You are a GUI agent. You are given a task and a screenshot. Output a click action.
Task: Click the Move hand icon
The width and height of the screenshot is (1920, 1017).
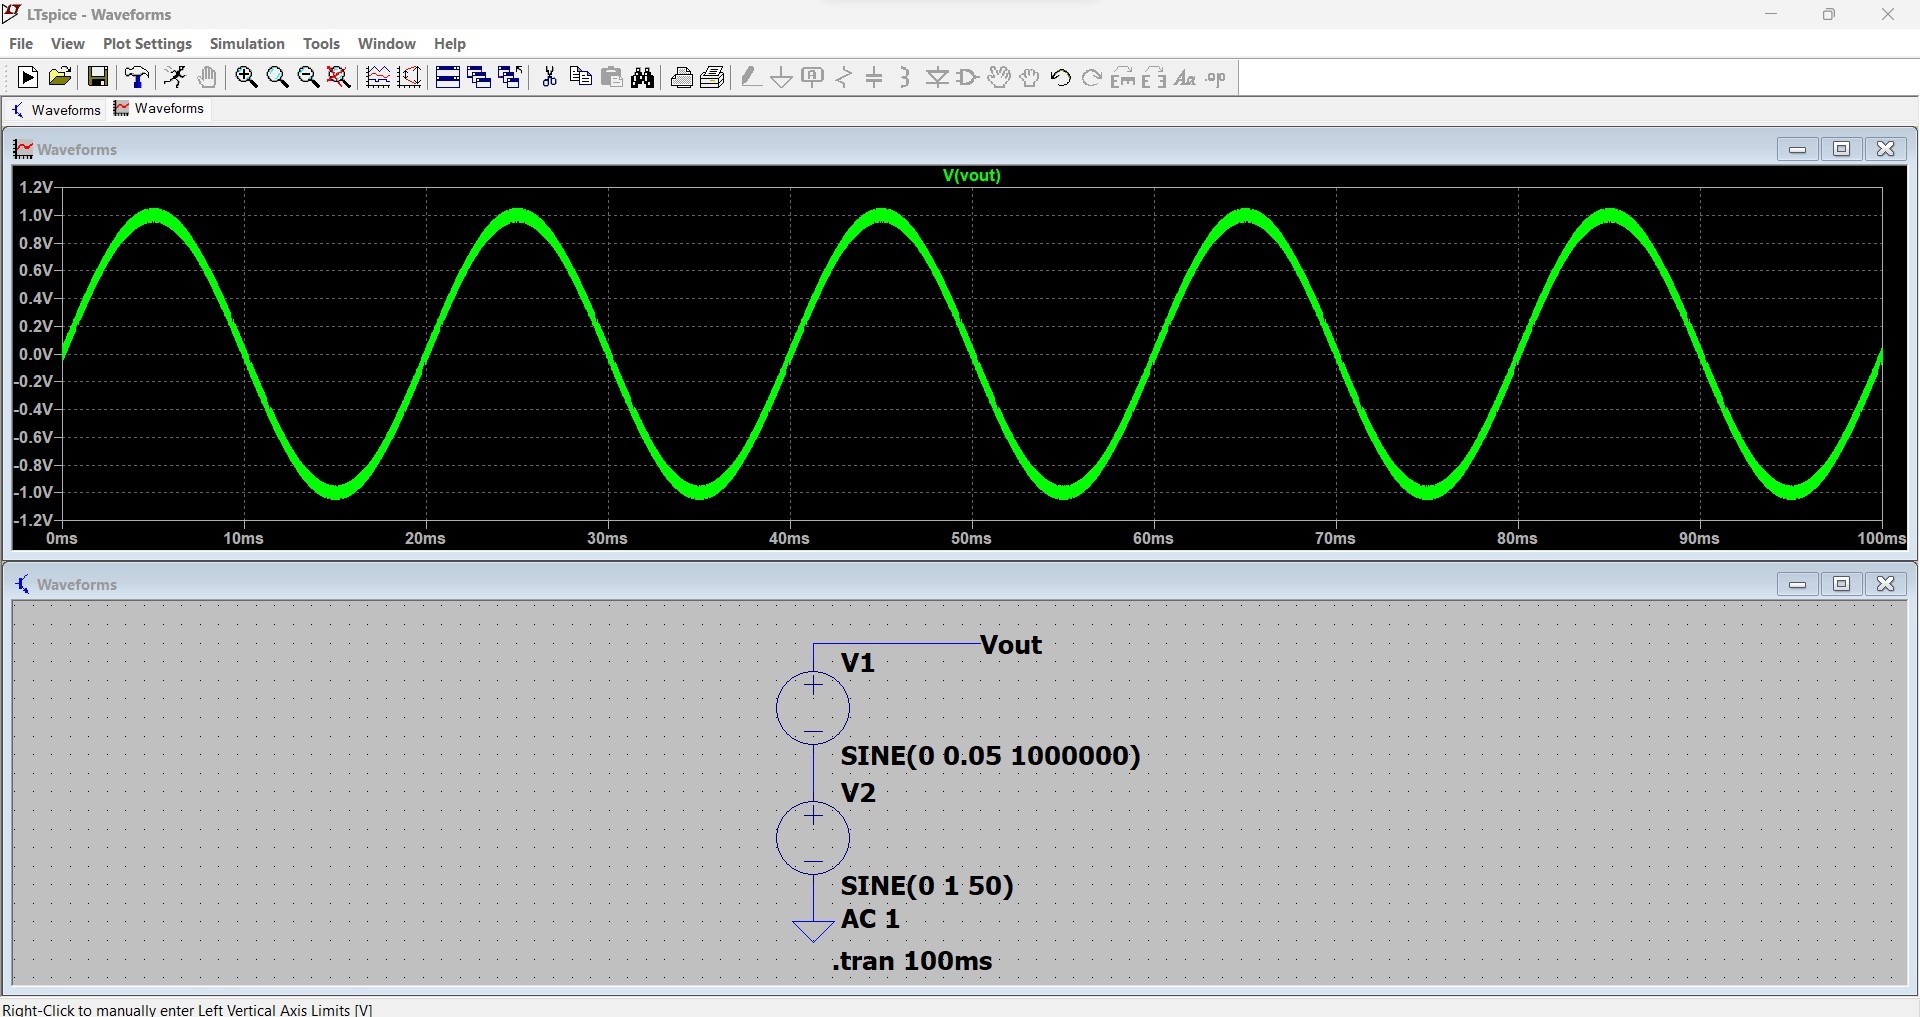999,77
